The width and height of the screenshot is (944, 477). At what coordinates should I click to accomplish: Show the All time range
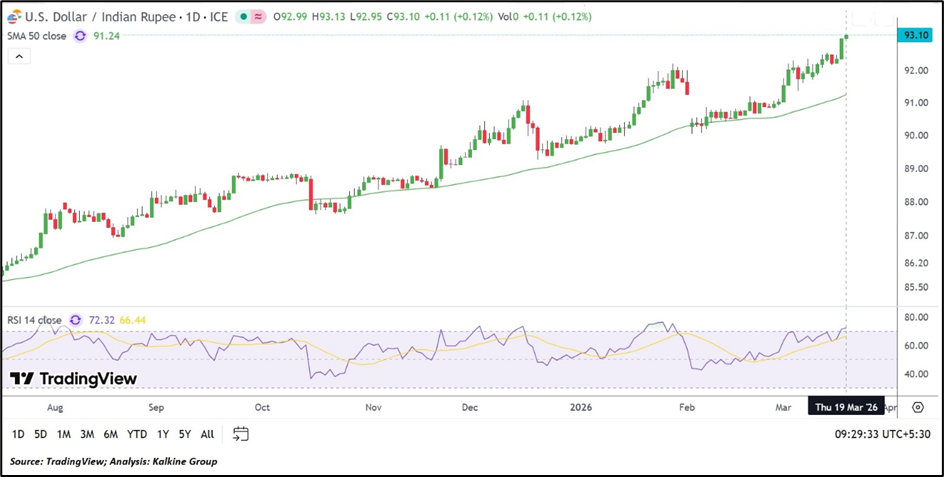tap(207, 435)
